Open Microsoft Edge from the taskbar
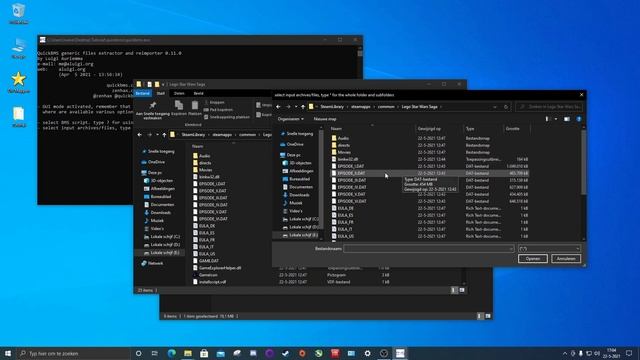Viewport: 640px width, 360px height. point(171,353)
